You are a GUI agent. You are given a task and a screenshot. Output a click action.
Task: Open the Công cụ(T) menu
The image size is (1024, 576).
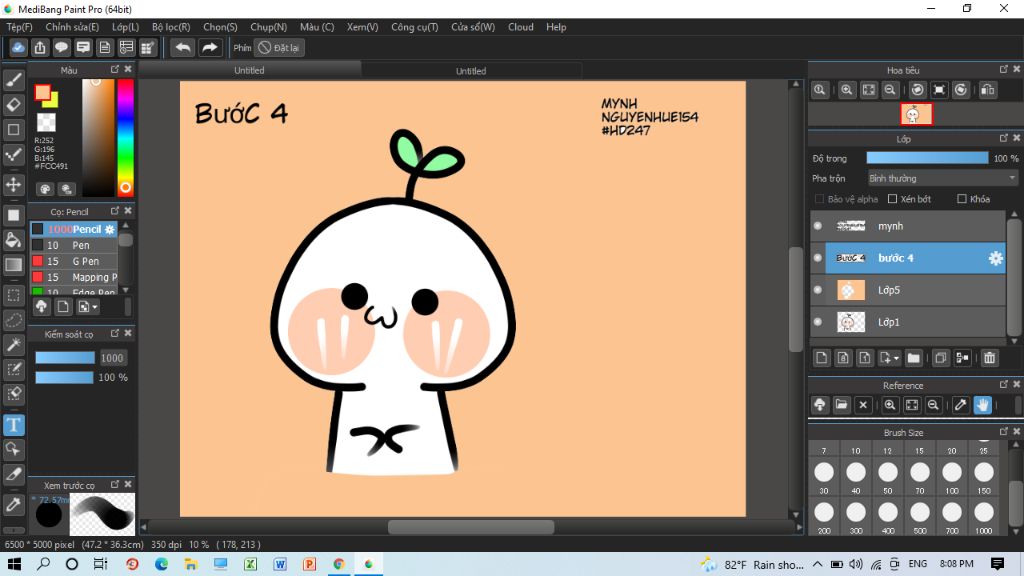click(415, 27)
